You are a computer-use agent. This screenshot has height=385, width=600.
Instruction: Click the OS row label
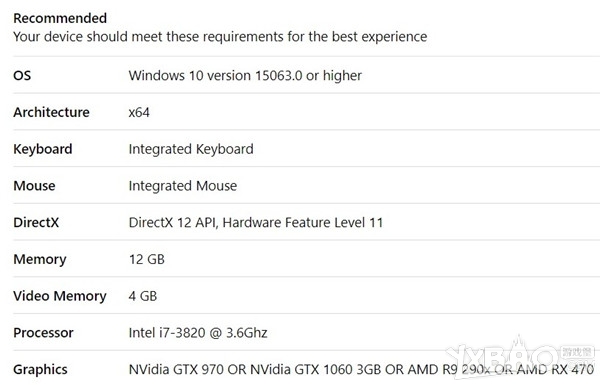pyautogui.click(x=22, y=75)
